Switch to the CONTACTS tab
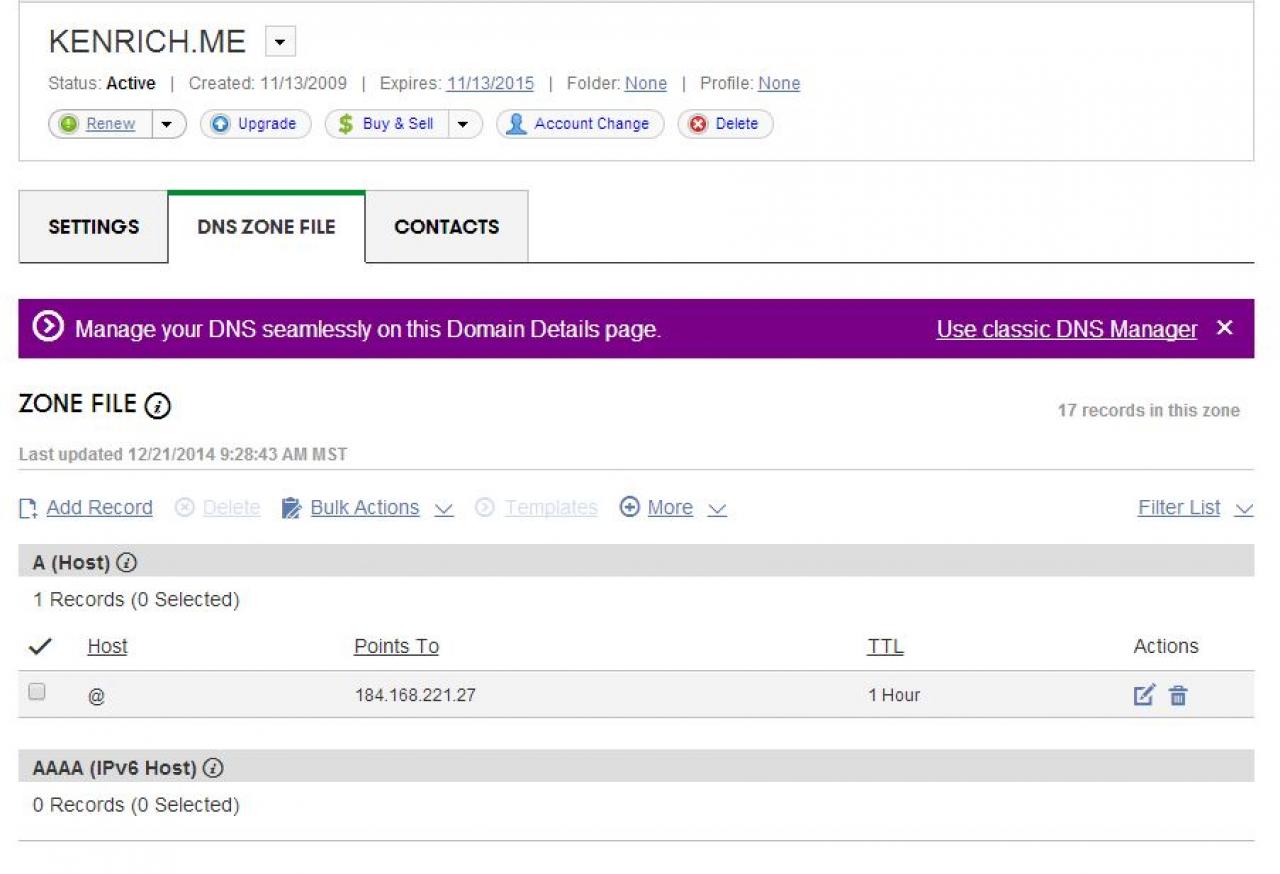Viewport: 1280px width, 874px height. [x=446, y=227]
